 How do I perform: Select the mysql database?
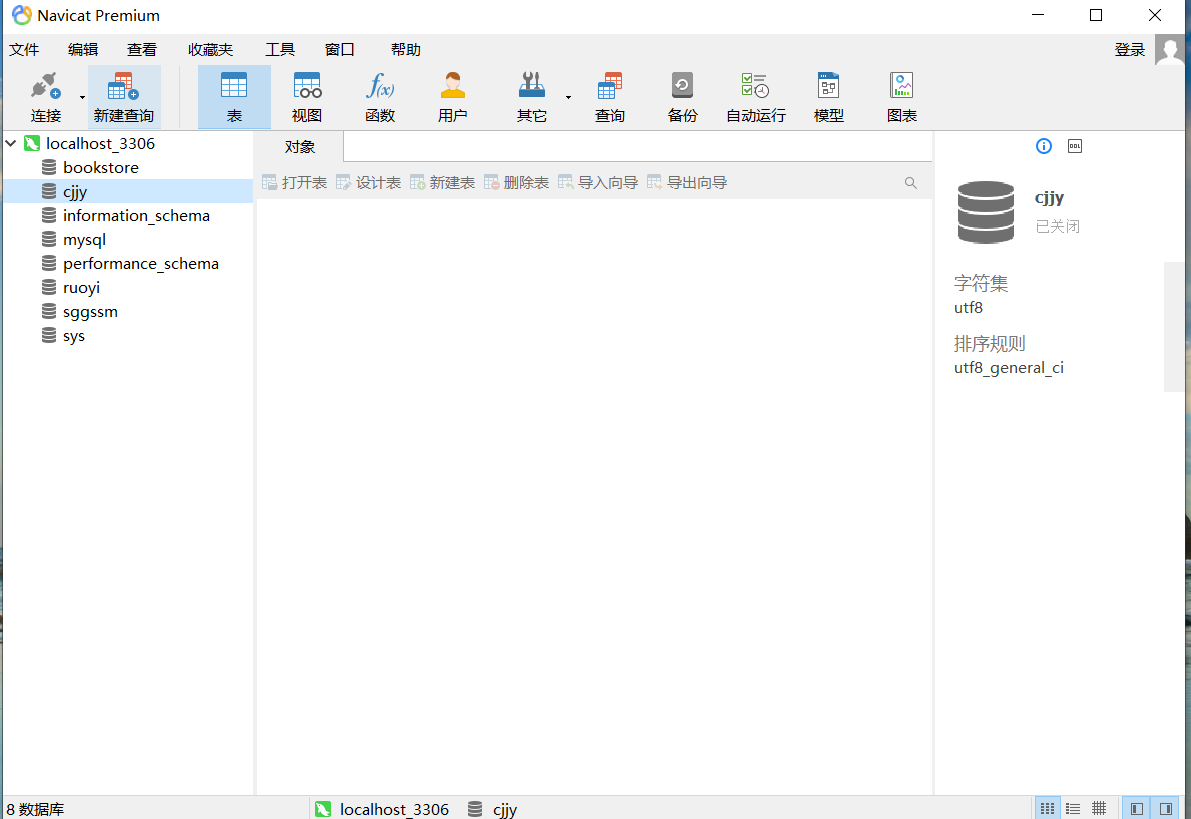(x=84, y=239)
